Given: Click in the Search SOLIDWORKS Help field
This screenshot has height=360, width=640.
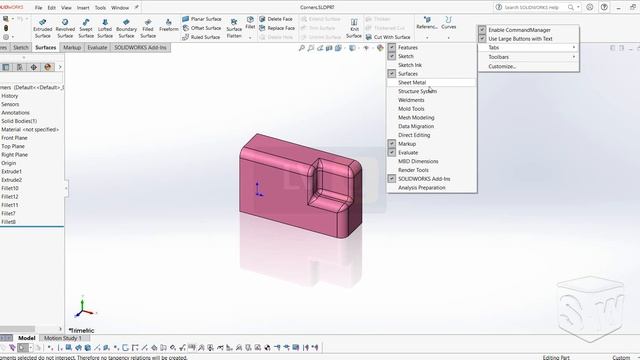Looking at the screenshot, I should click(531, 7).
